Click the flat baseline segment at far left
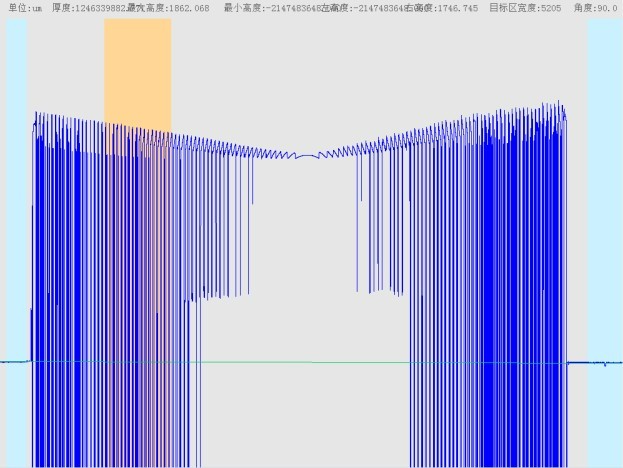623x468 pixels. pyautogui.click(x=14, y=361)
